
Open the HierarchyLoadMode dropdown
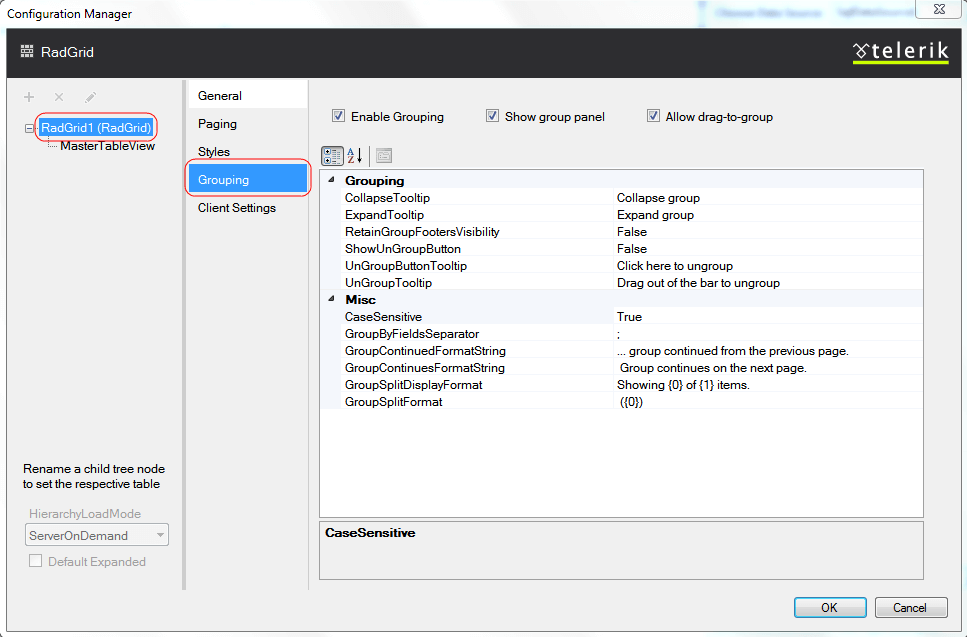click(x=158, y=534)
